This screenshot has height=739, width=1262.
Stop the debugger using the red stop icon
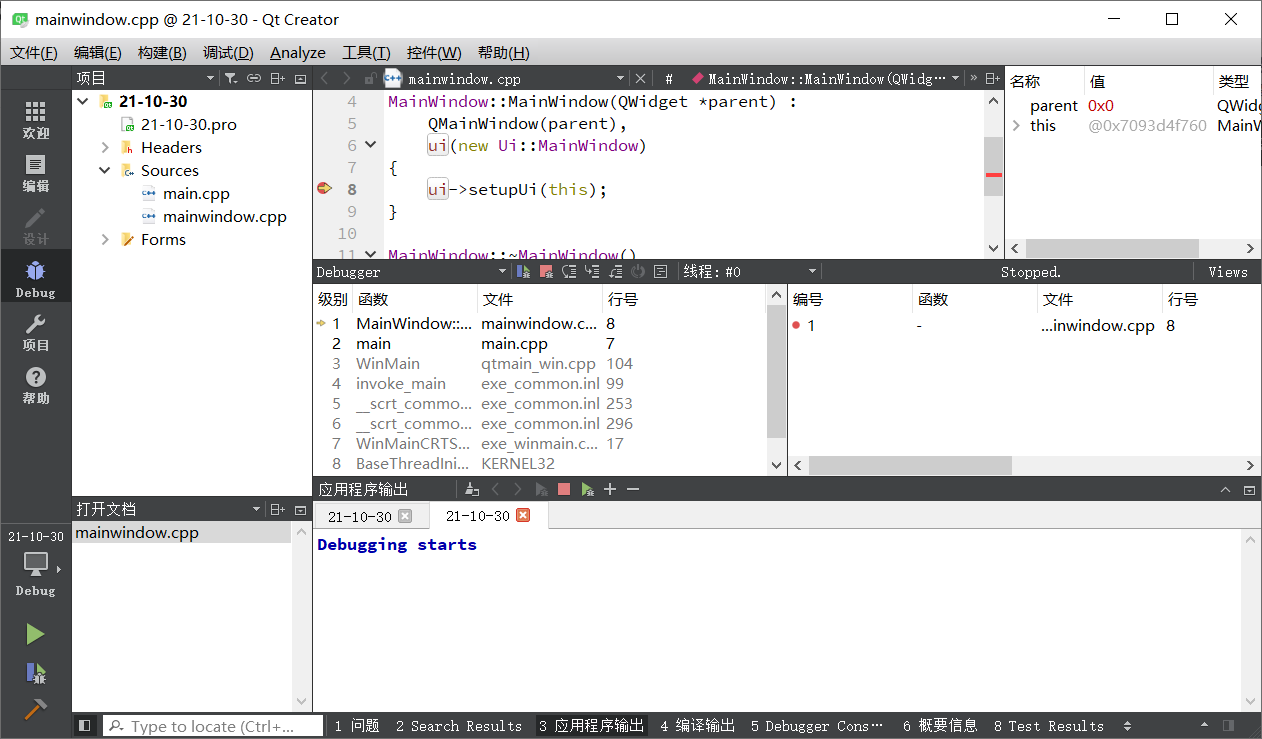tap(547, 271)
